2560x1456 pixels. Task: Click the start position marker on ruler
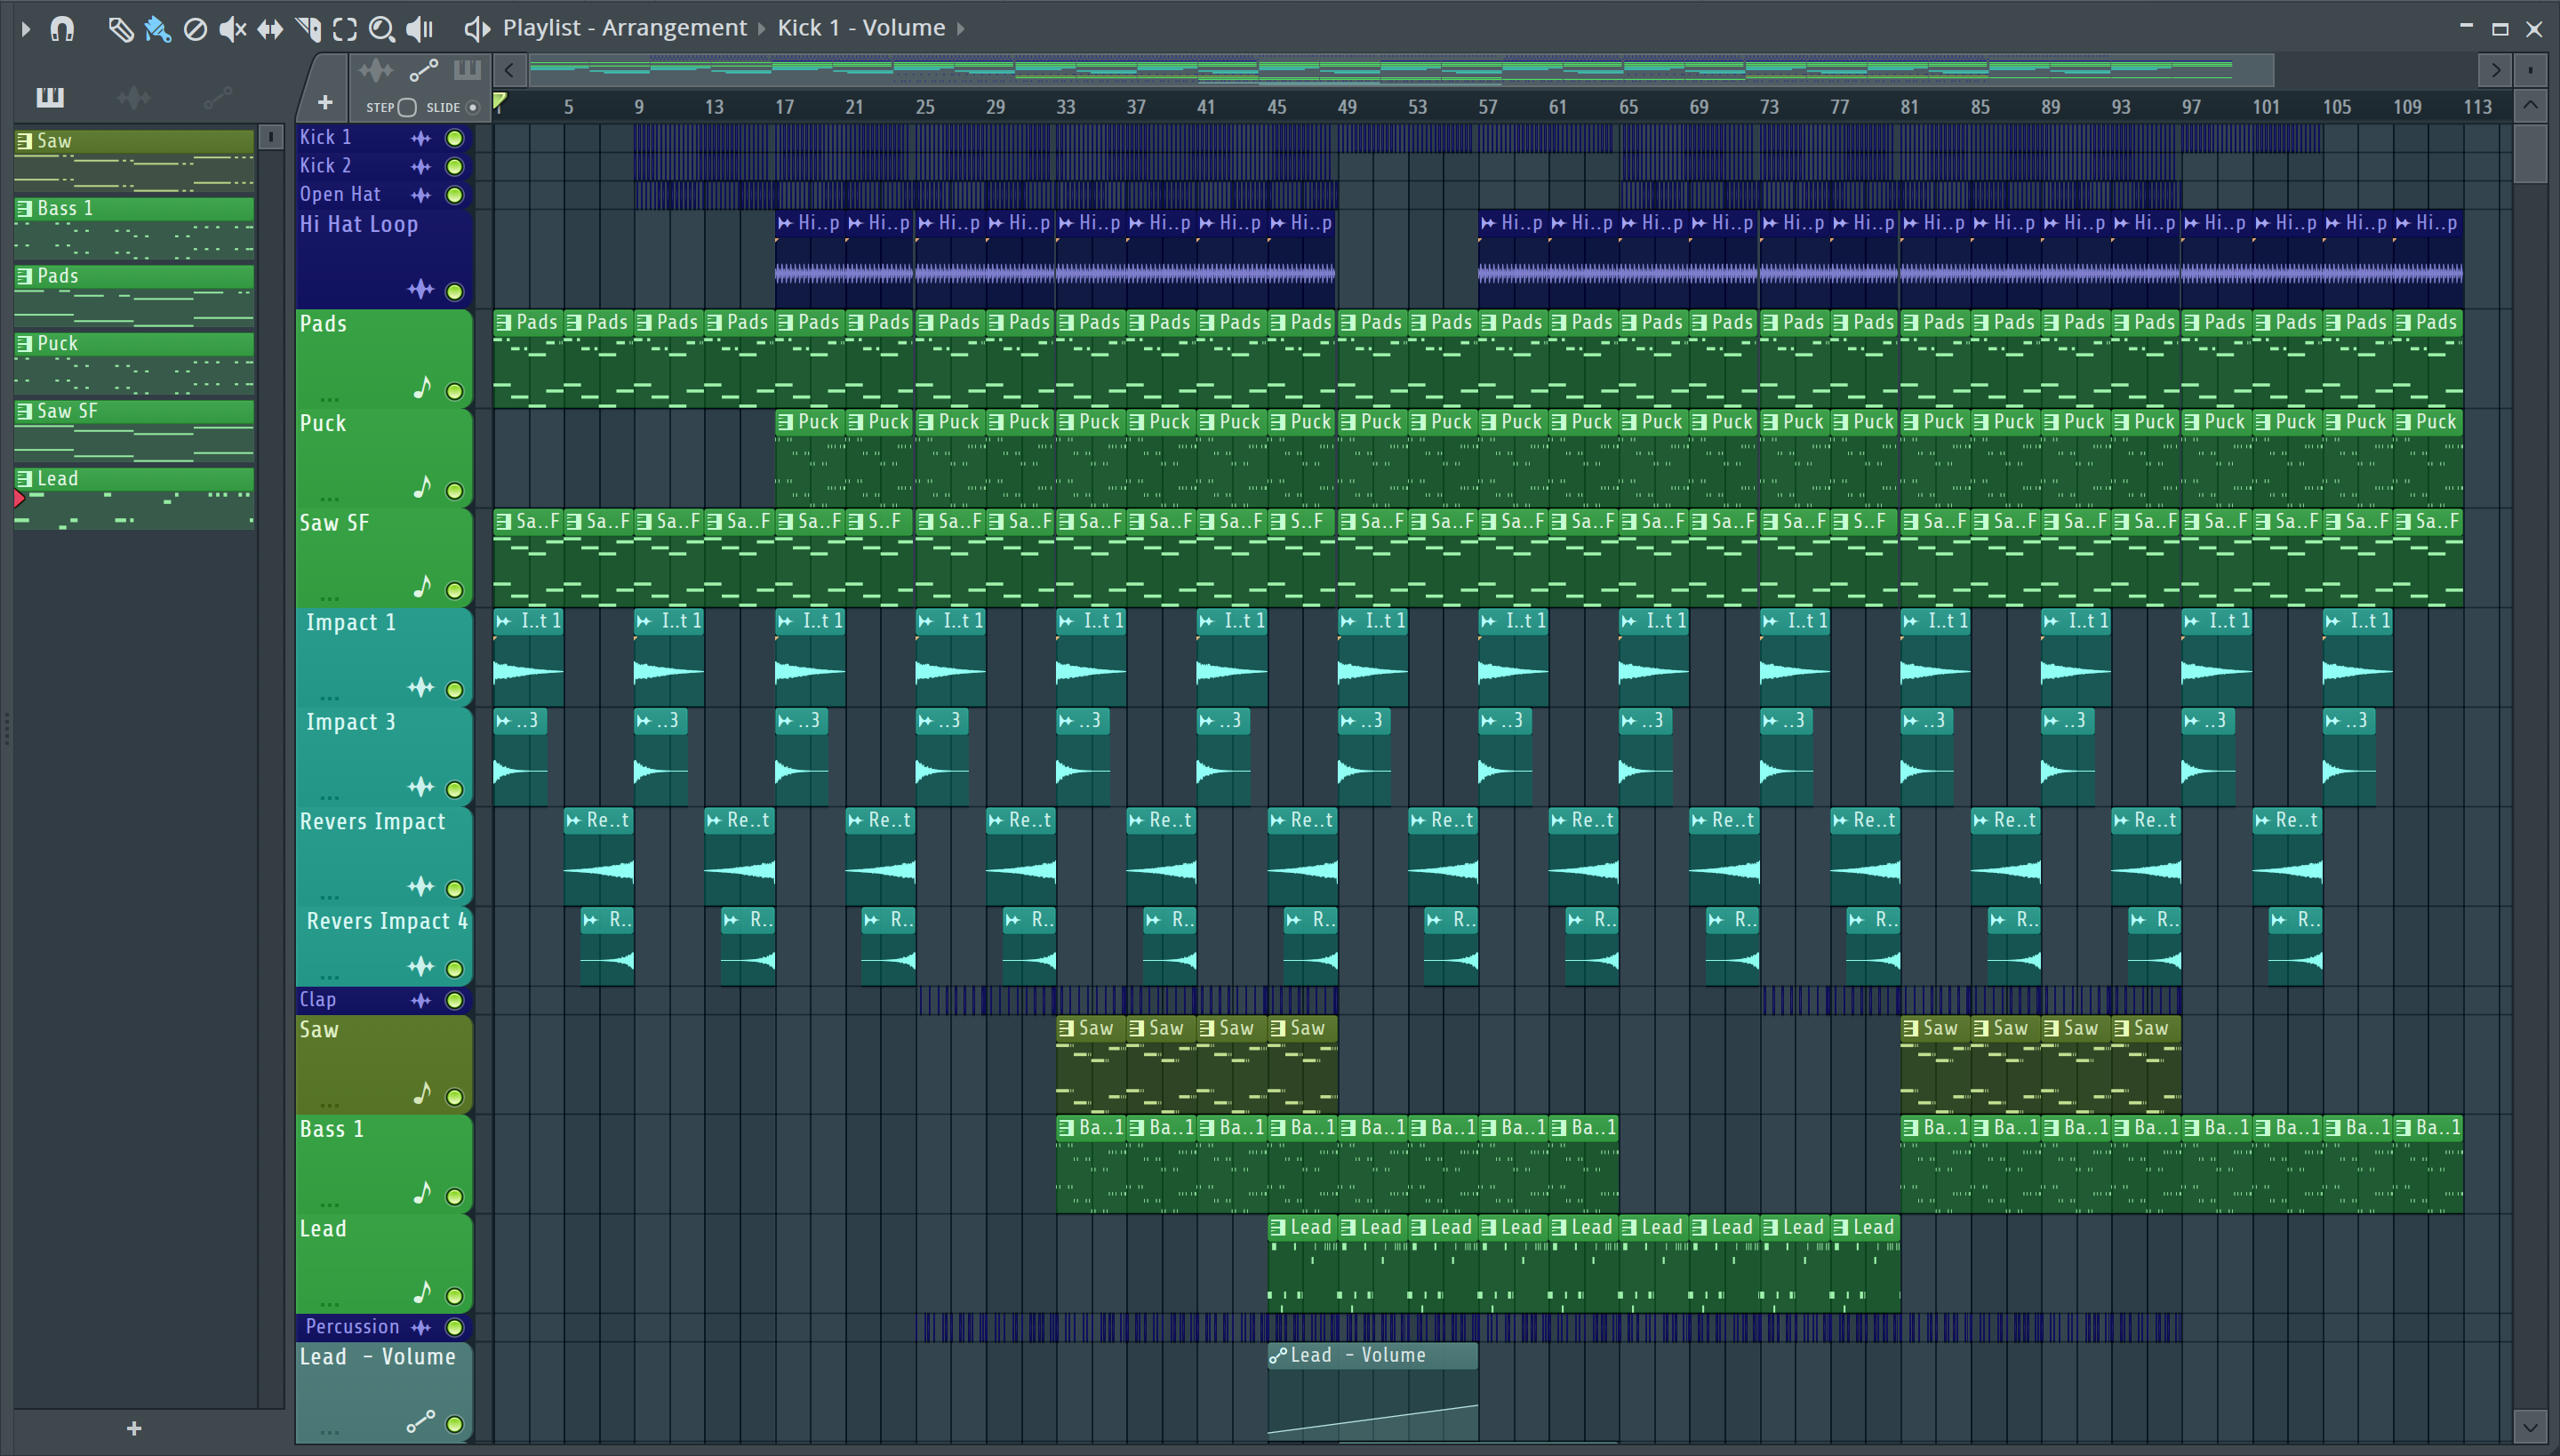click(x=500, y=101)
